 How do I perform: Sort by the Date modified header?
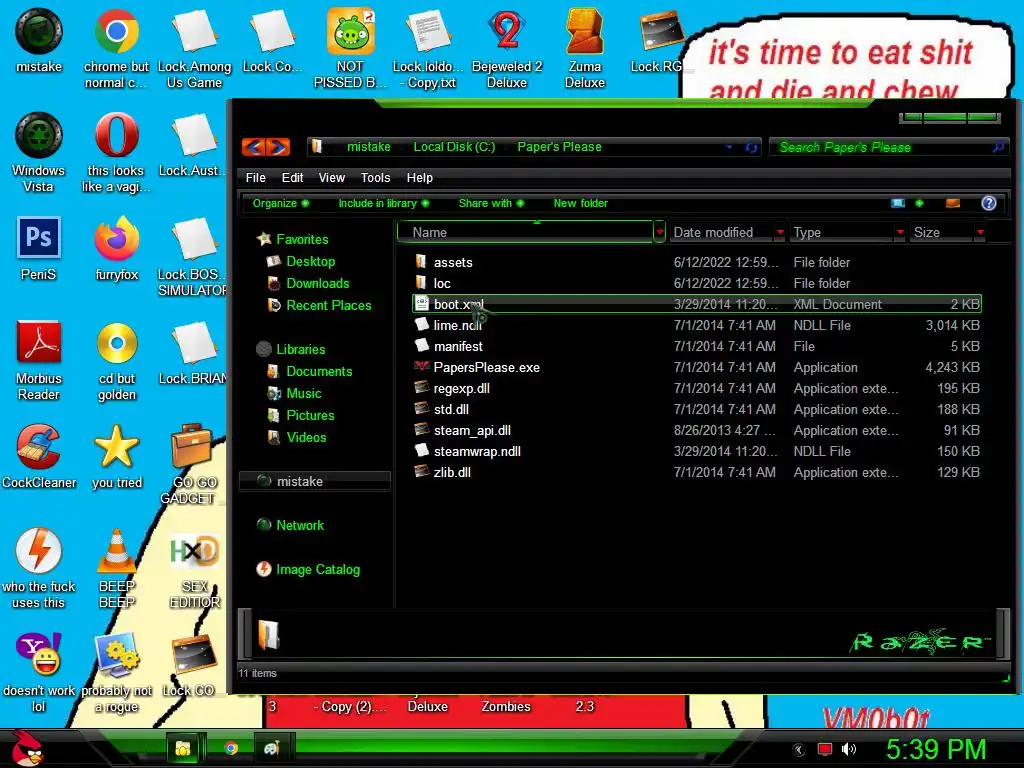pos(721,232)
